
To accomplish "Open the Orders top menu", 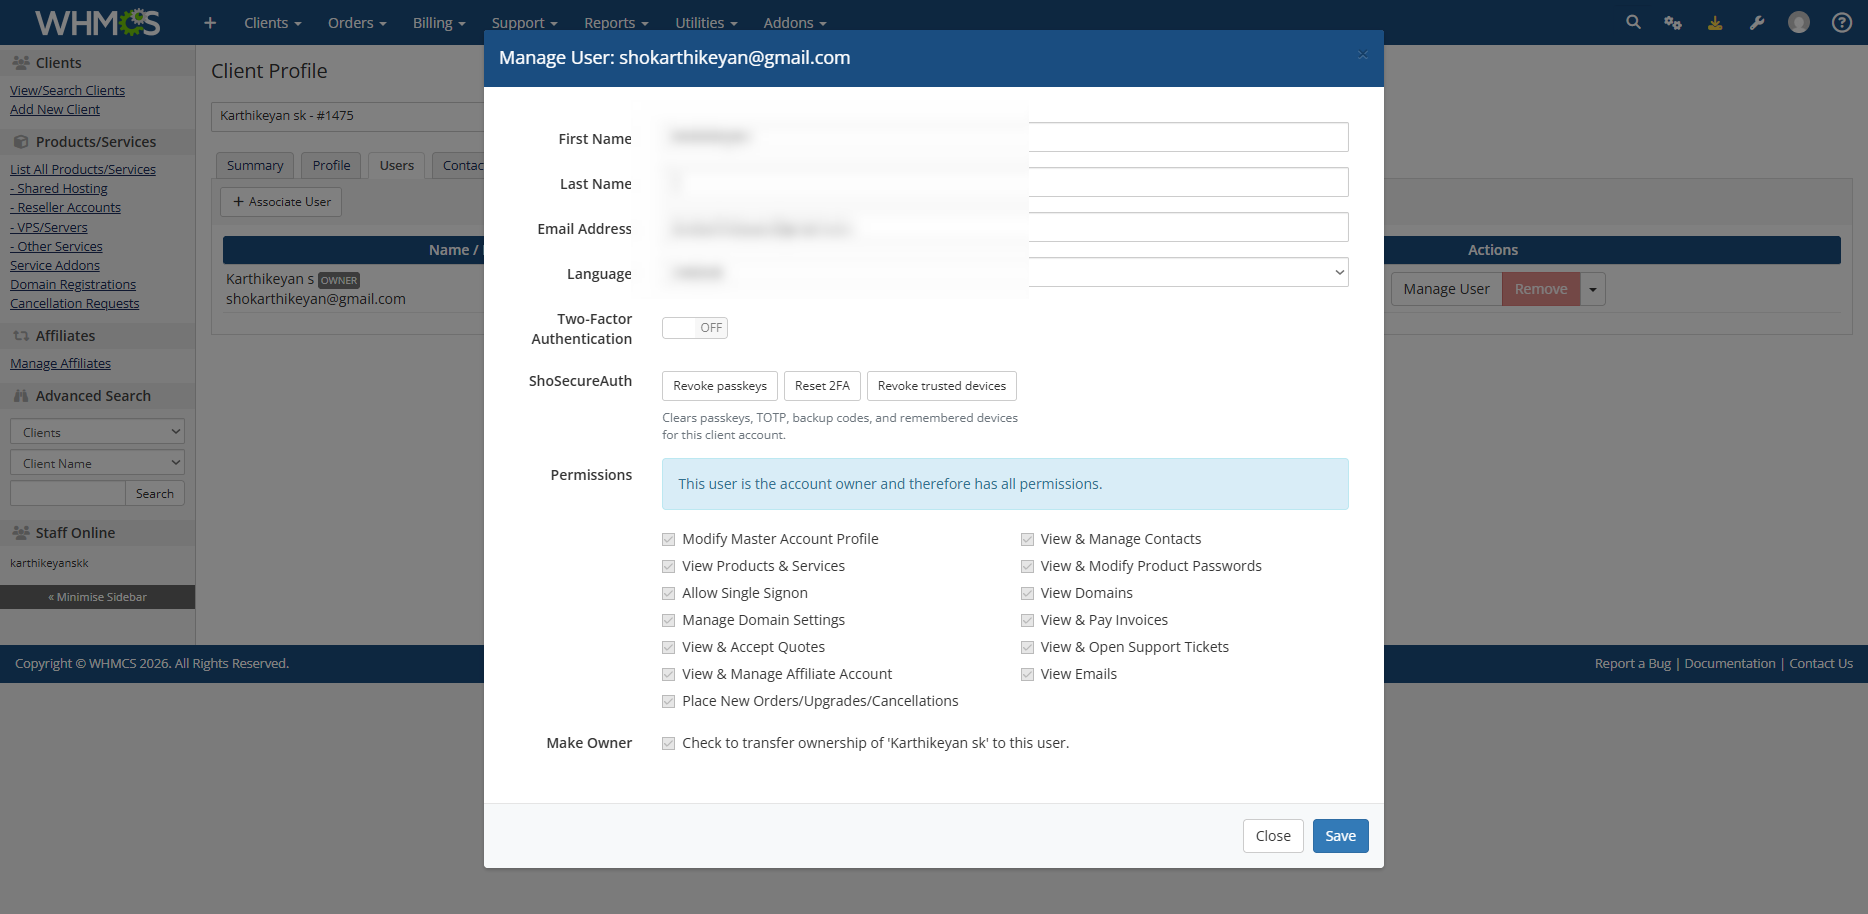I will tap(357, 23).
